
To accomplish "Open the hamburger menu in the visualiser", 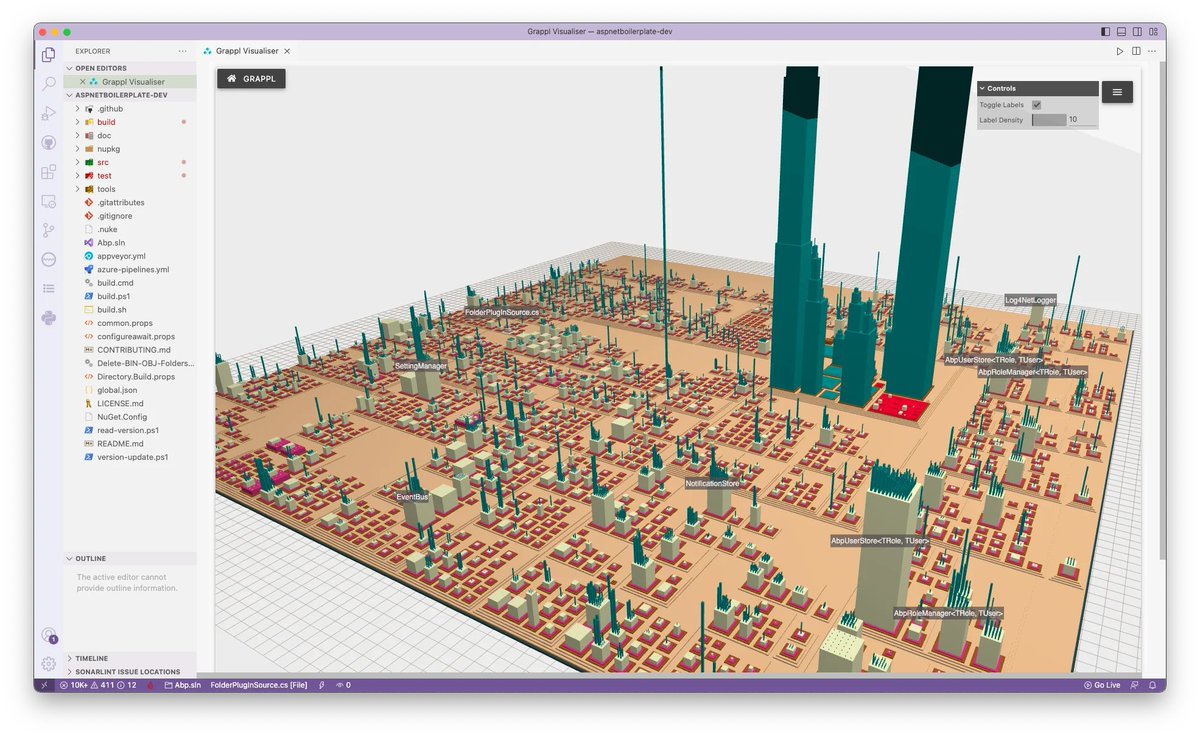I will [x=1117, y=92].
